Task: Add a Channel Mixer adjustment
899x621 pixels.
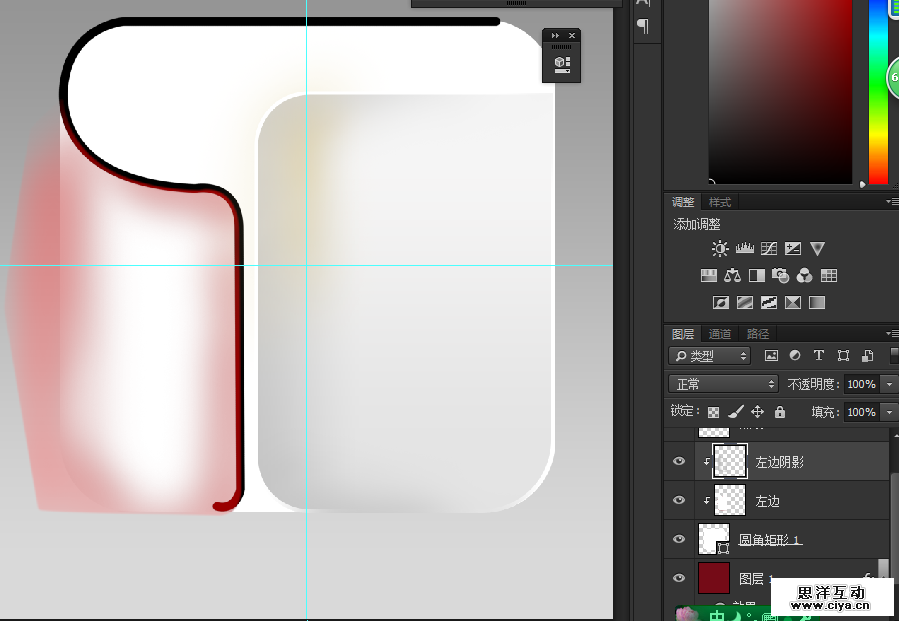Action: pyautogui.click(x=805, y=276)
